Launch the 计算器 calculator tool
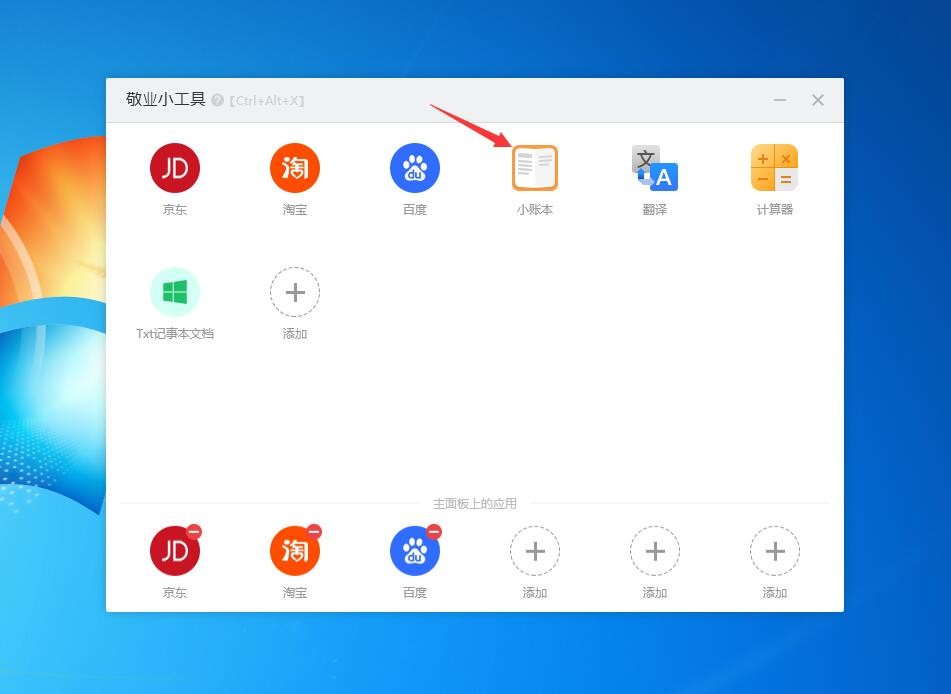The width and height of the screenshot is (951, 694). [775, 168]
